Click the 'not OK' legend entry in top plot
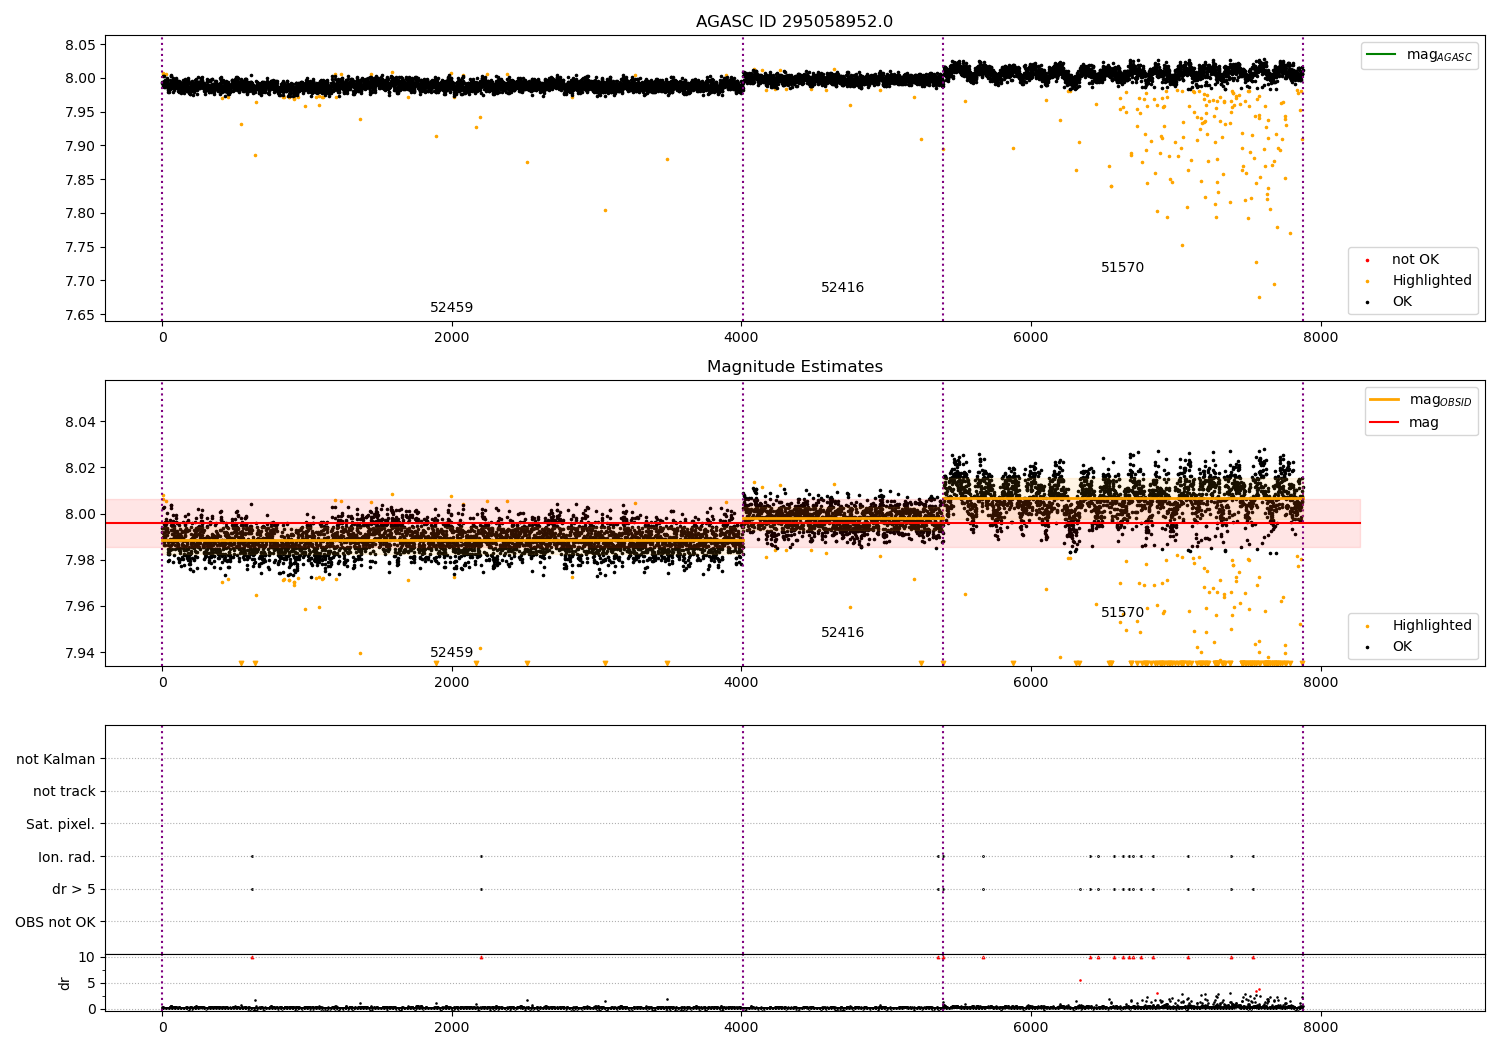This screenshot has width=1500, height=1050. [x=1415, y=260]
